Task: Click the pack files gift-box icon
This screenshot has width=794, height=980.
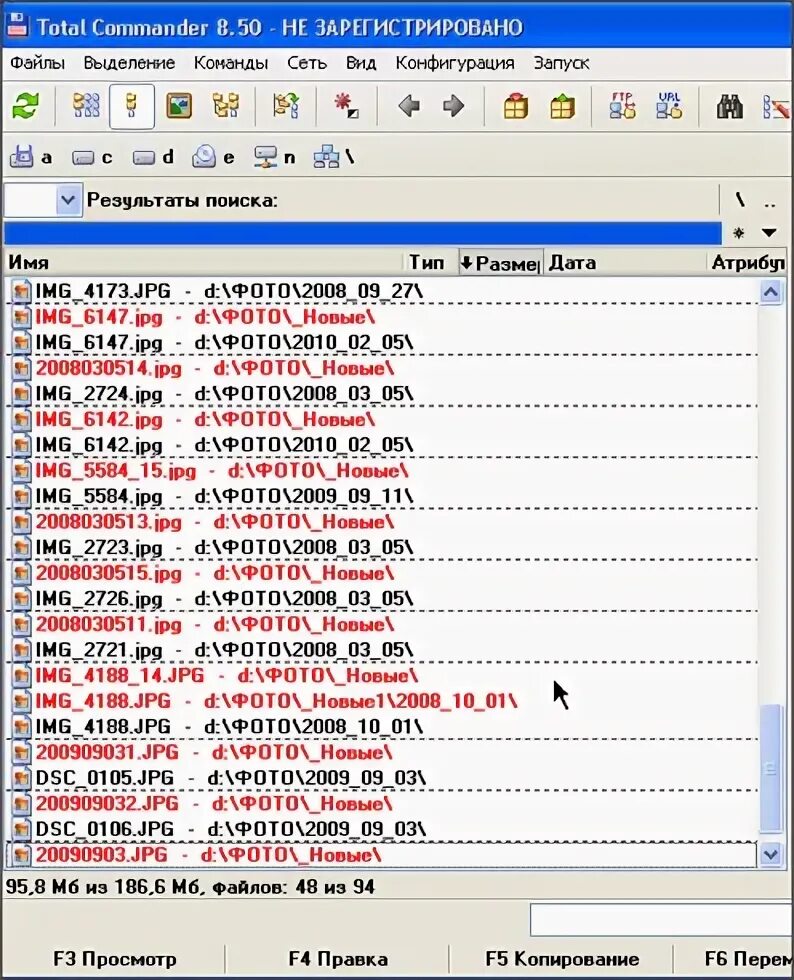Action: click(x=516, y=106)
